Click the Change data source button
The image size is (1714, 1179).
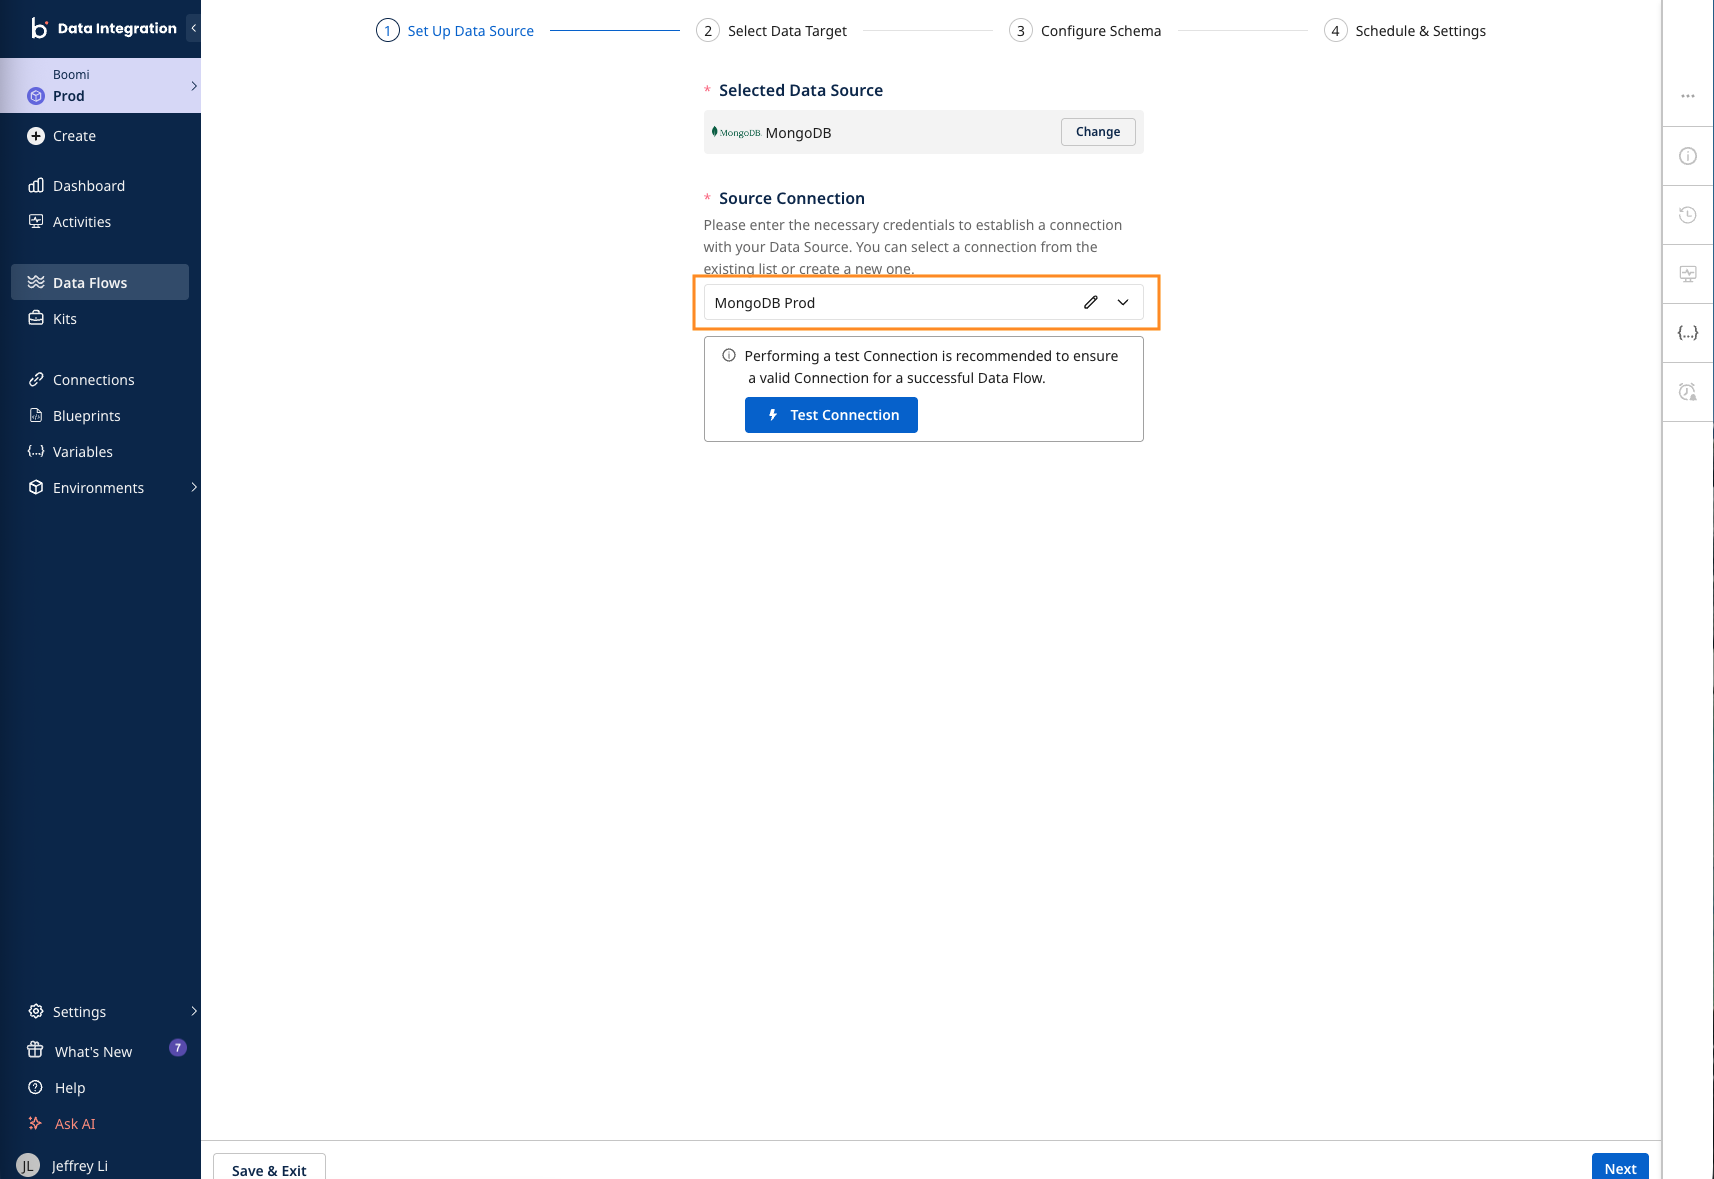tap(1098, 132)
